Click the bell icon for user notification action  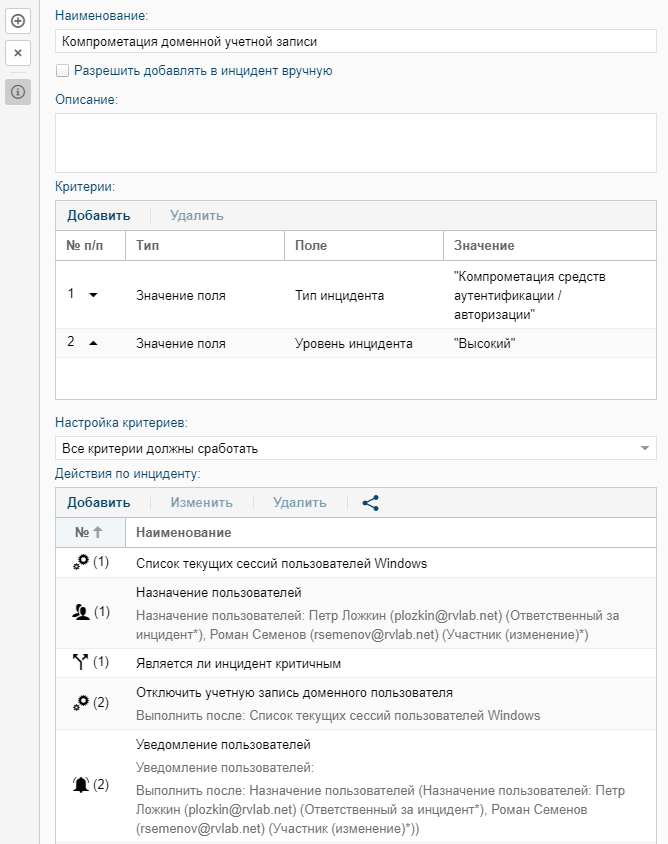[81, 785]
